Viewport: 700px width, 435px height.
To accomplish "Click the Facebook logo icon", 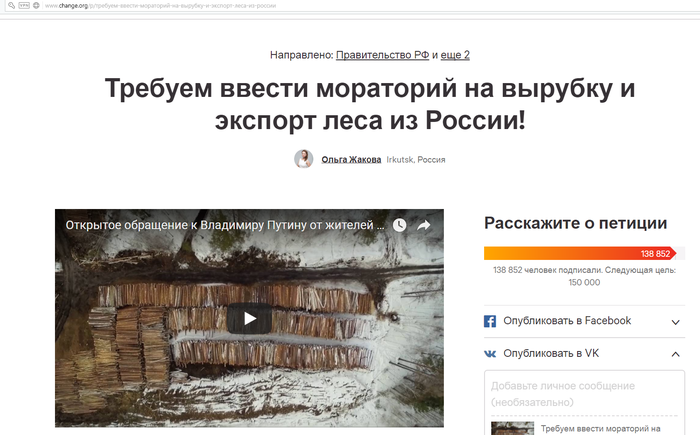I will [x=490, y=321].
